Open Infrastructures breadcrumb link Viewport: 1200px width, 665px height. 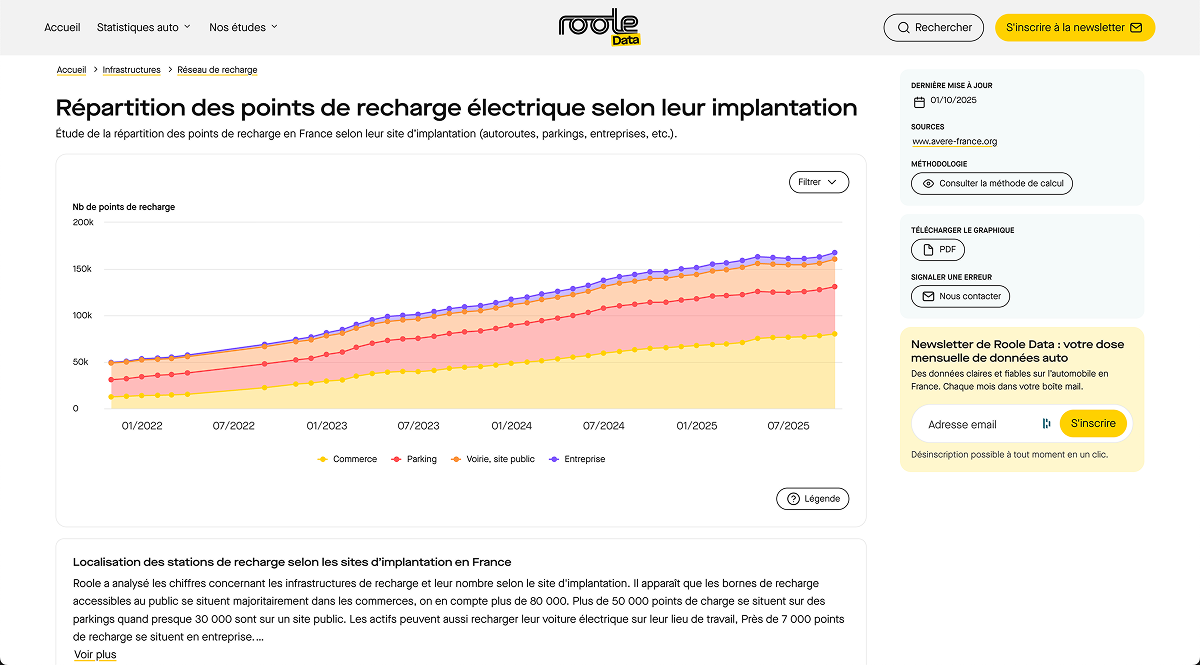[131, 70]
